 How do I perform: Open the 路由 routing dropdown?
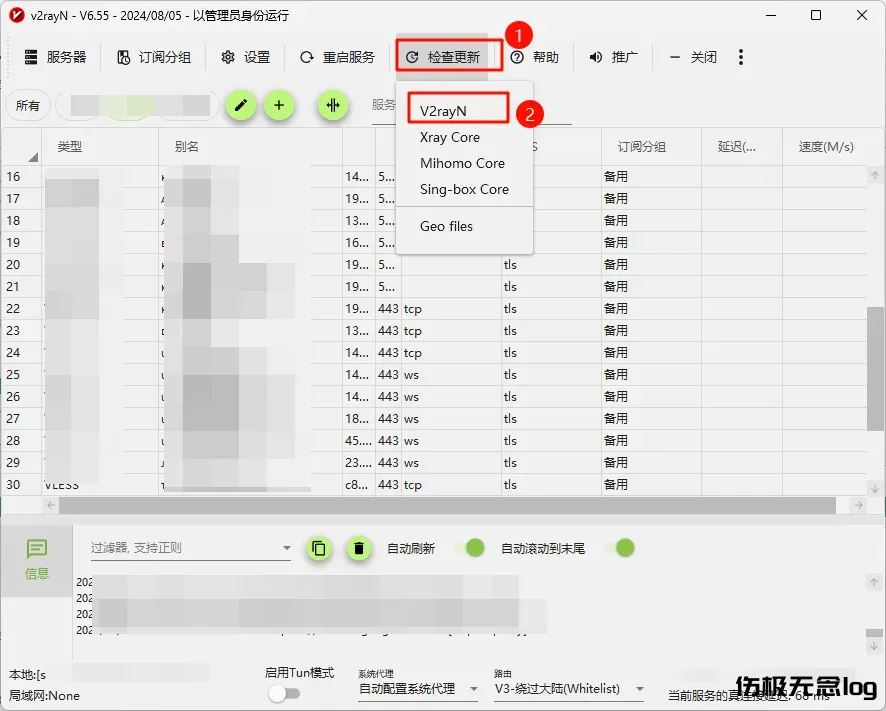[569, 689]
